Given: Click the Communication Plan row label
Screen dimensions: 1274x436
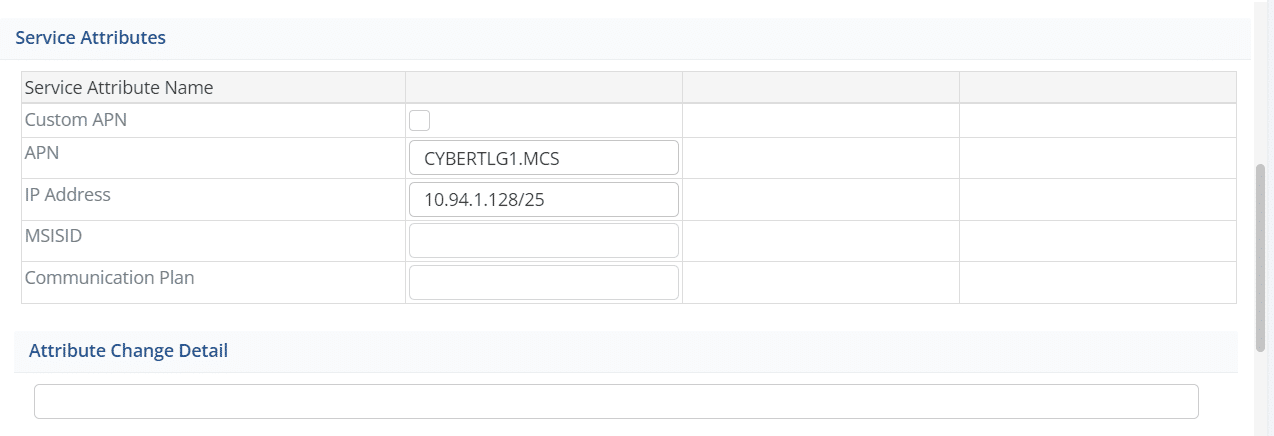Looking at the screenshot, I should (109, 278).
